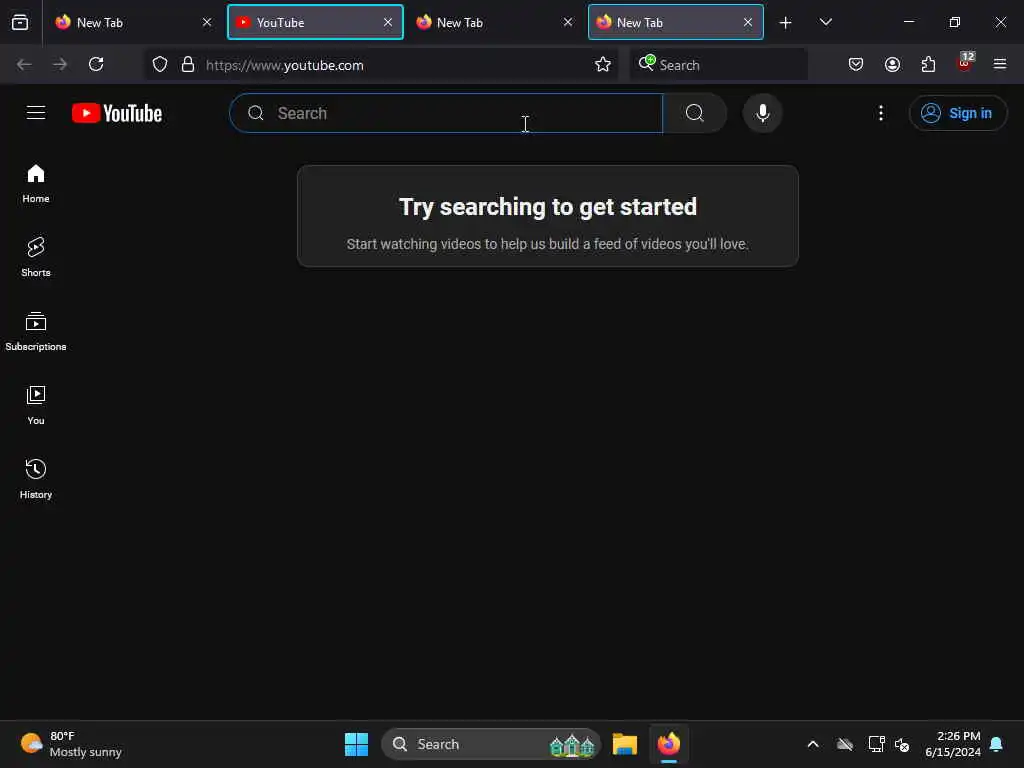Close the first New Tab
Screen dimensions: 1024x768
pos(207,22)
